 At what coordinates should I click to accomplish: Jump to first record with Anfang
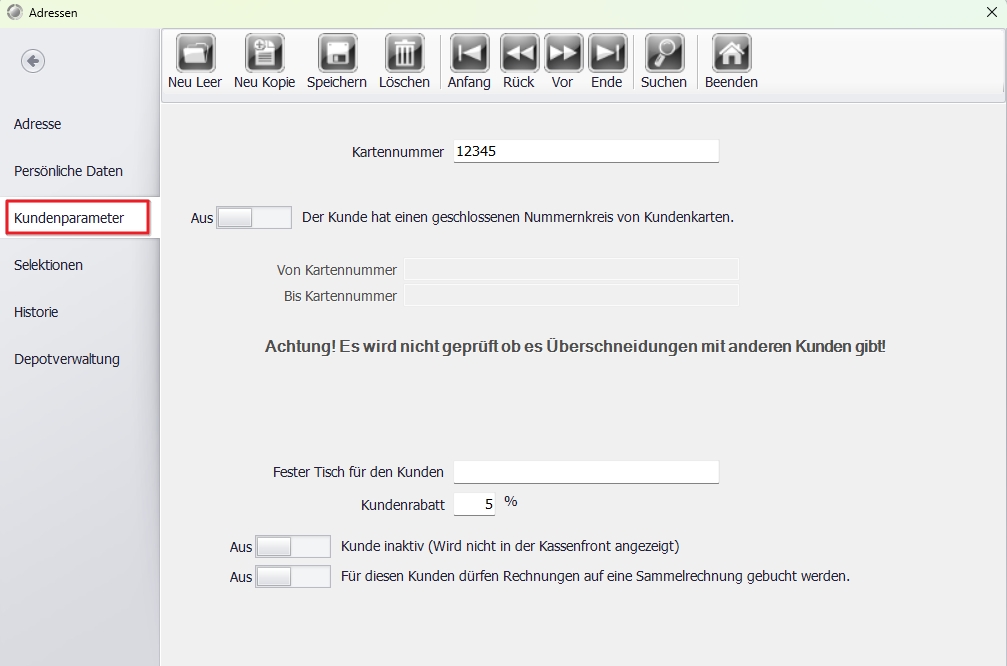(x=469, y=53)
